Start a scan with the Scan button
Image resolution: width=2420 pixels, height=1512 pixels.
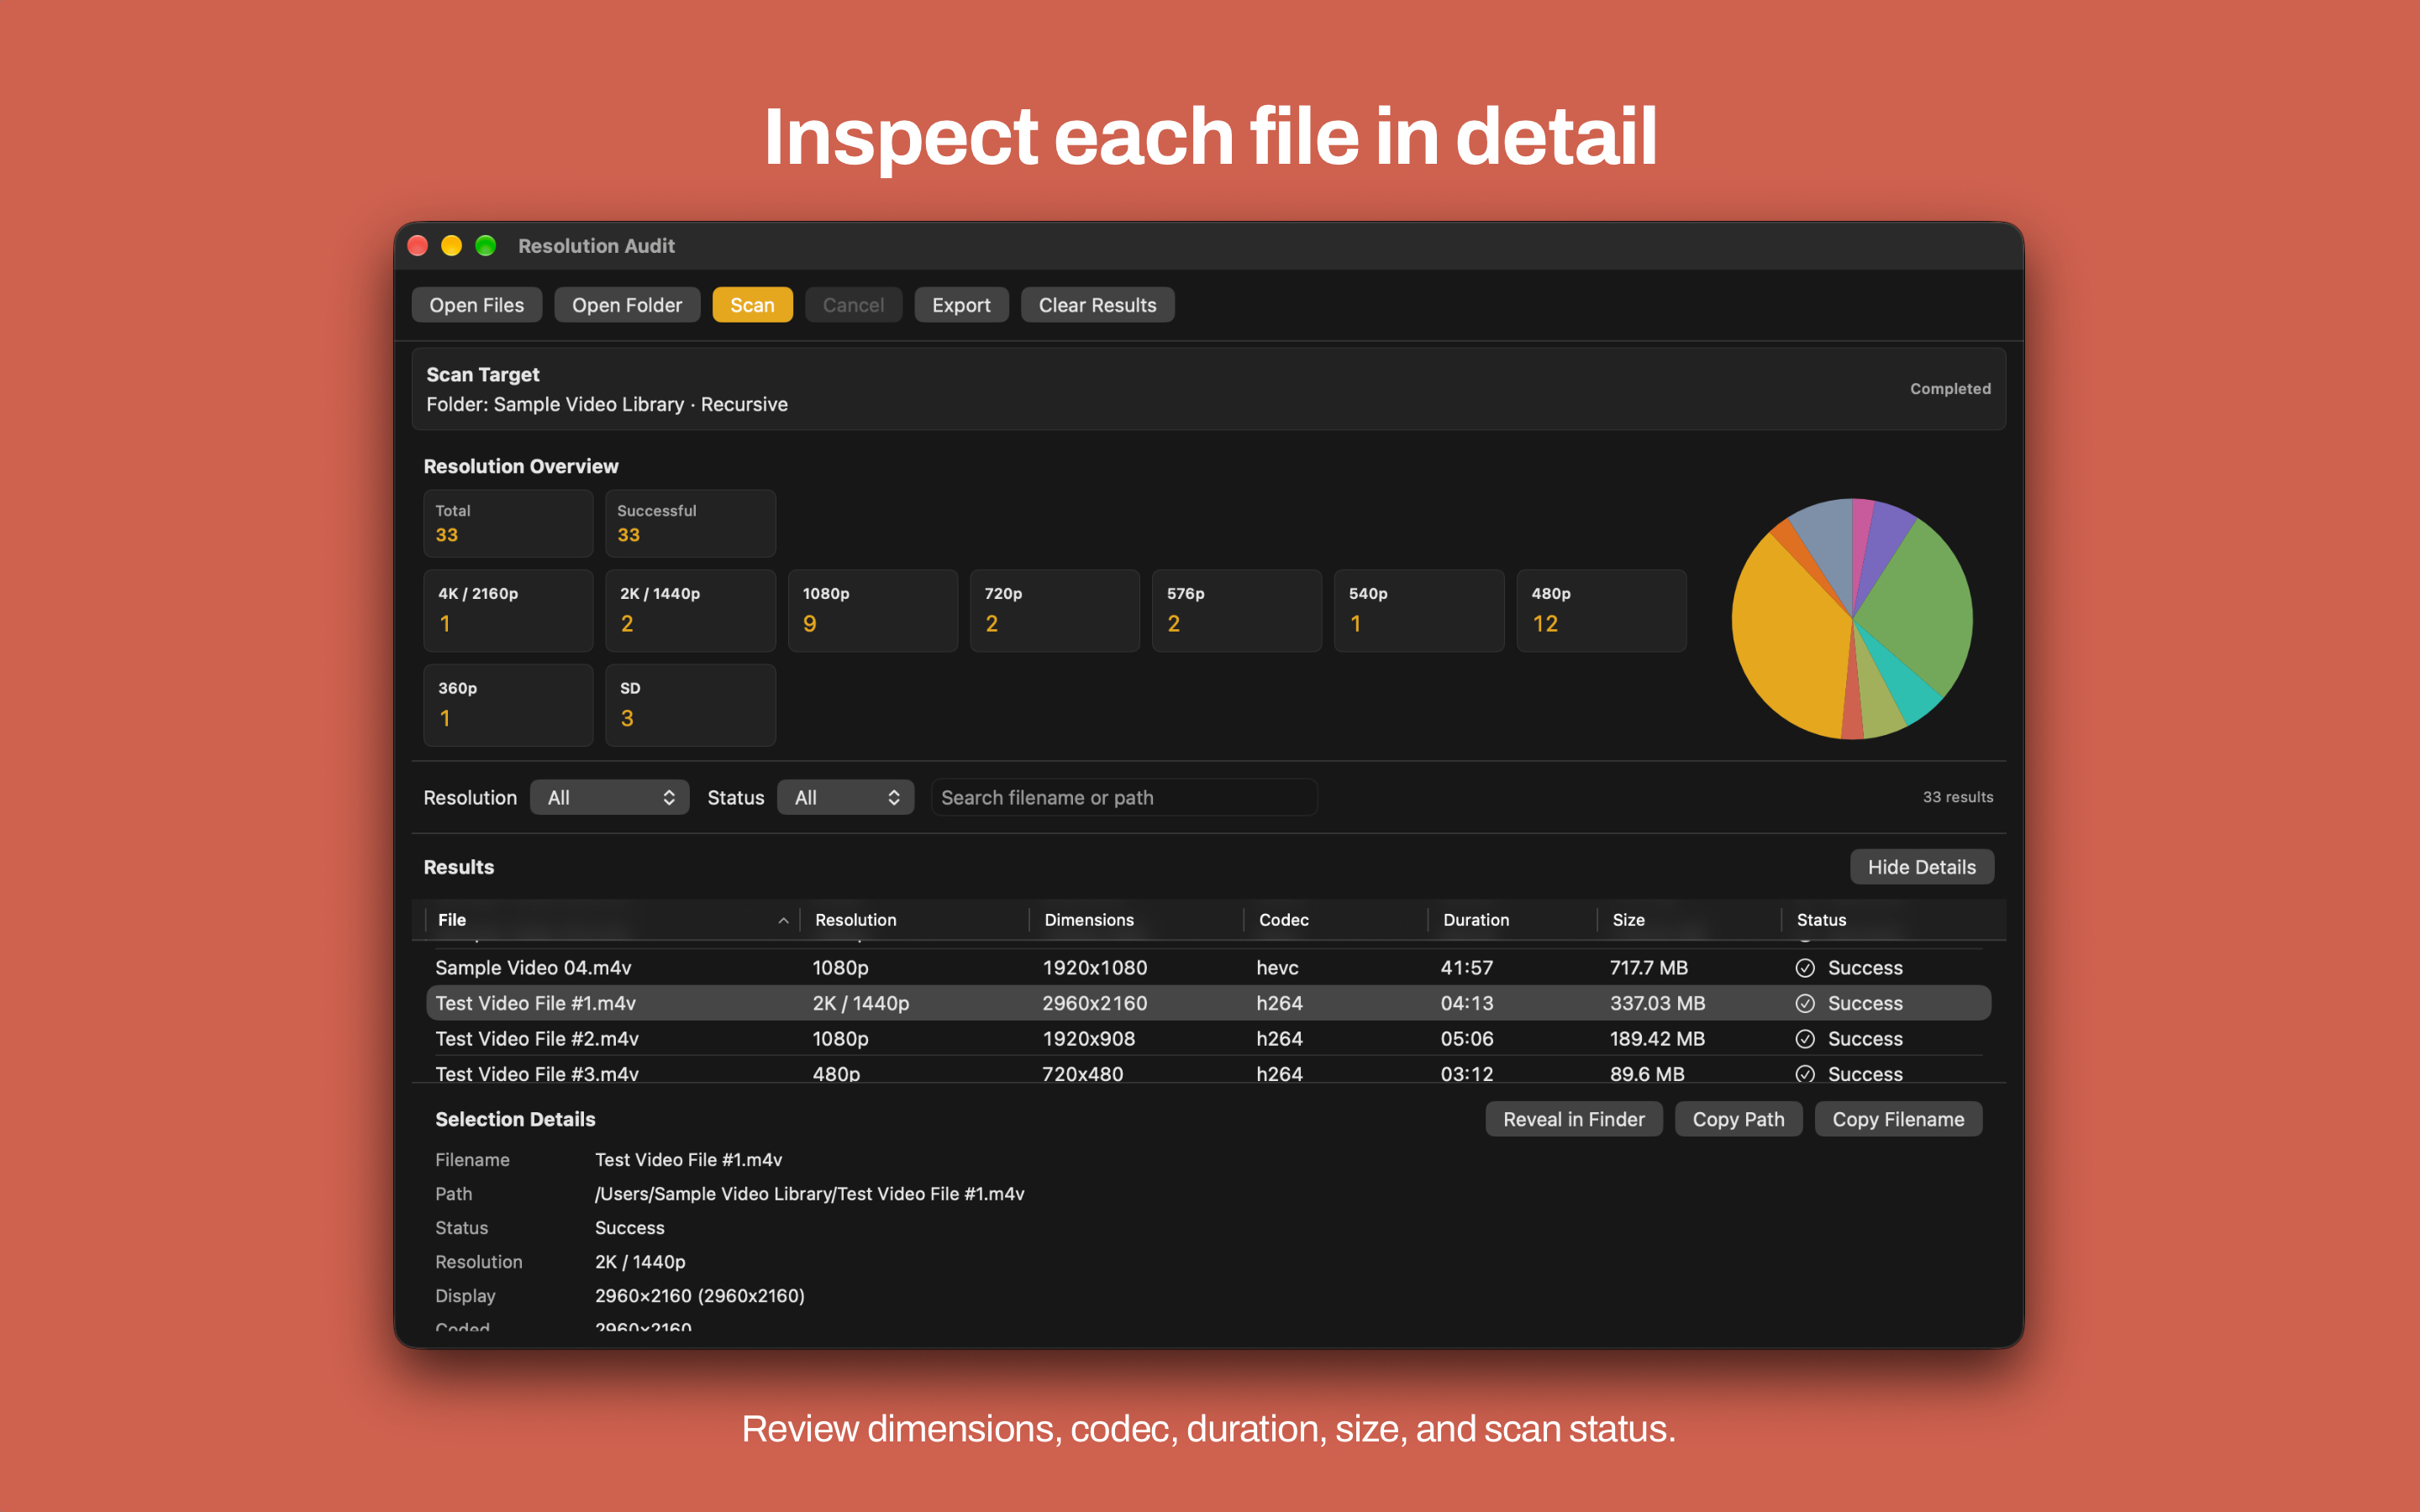752,305
